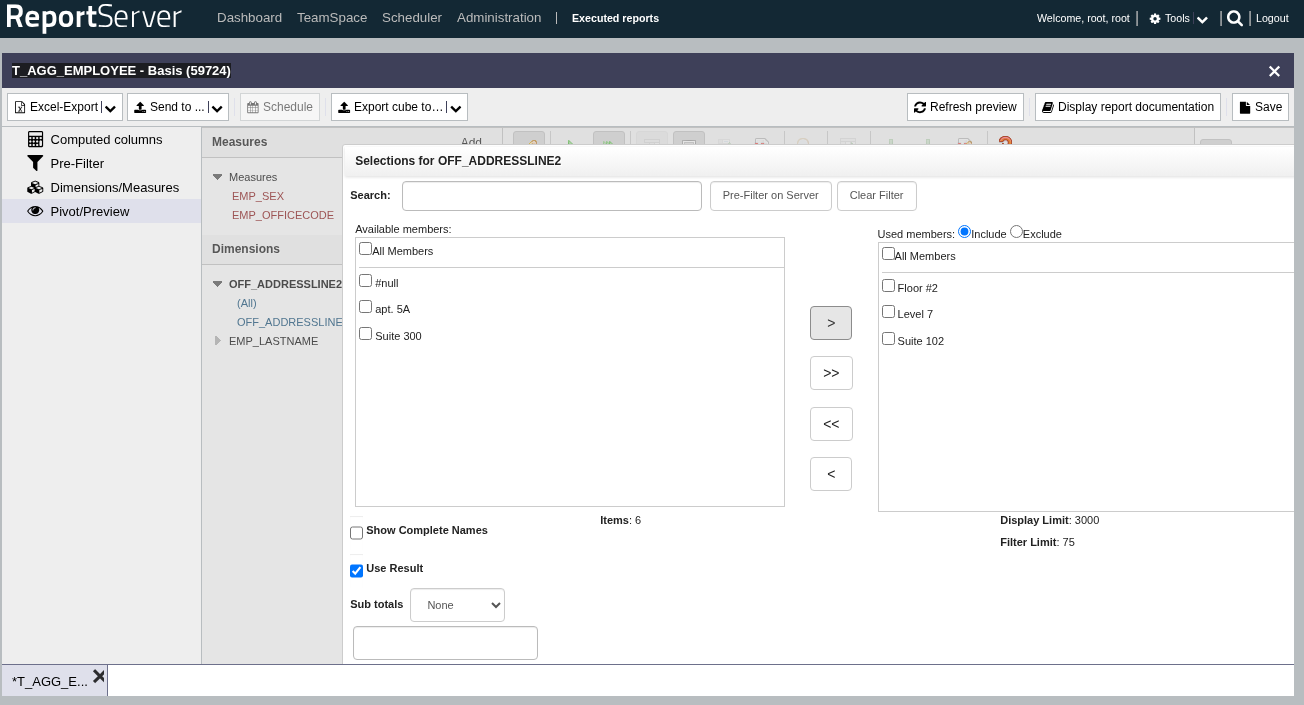Click the search magnifier icon in header
This screenshot has width=1304, height=705.
(x=1235, y=18)
